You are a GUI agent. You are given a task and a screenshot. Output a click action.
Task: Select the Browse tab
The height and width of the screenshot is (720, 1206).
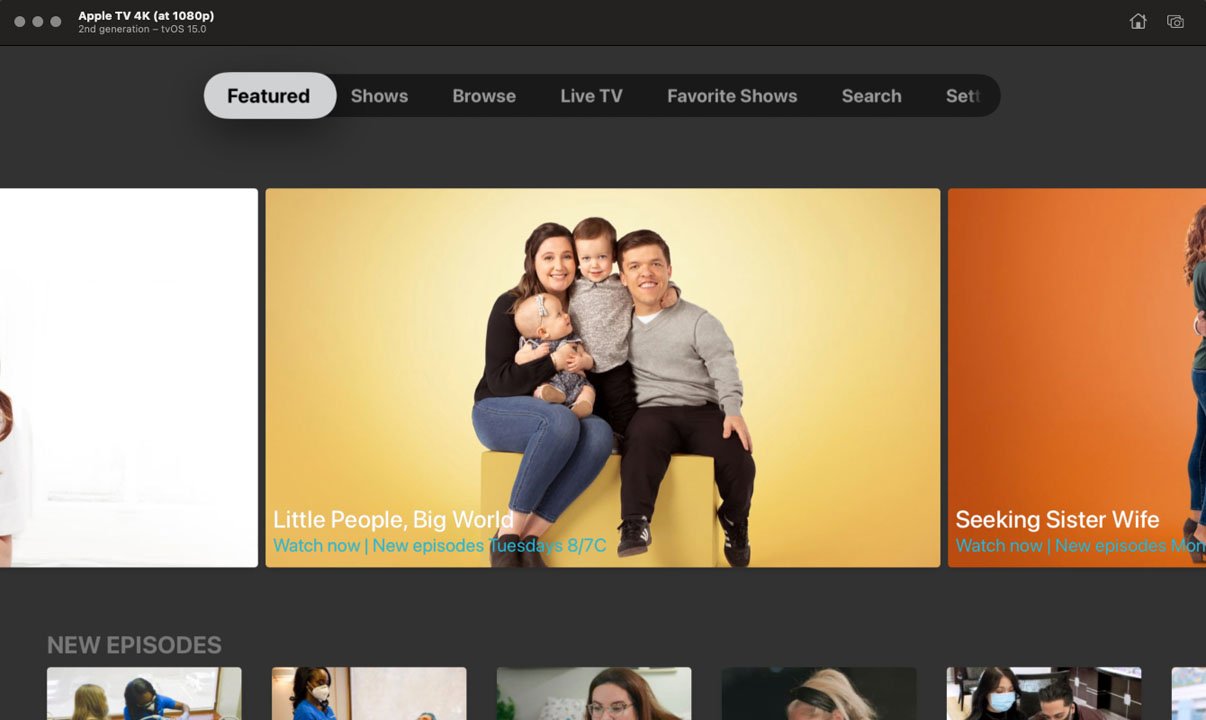pyautogui.click(x=484, y=95)
